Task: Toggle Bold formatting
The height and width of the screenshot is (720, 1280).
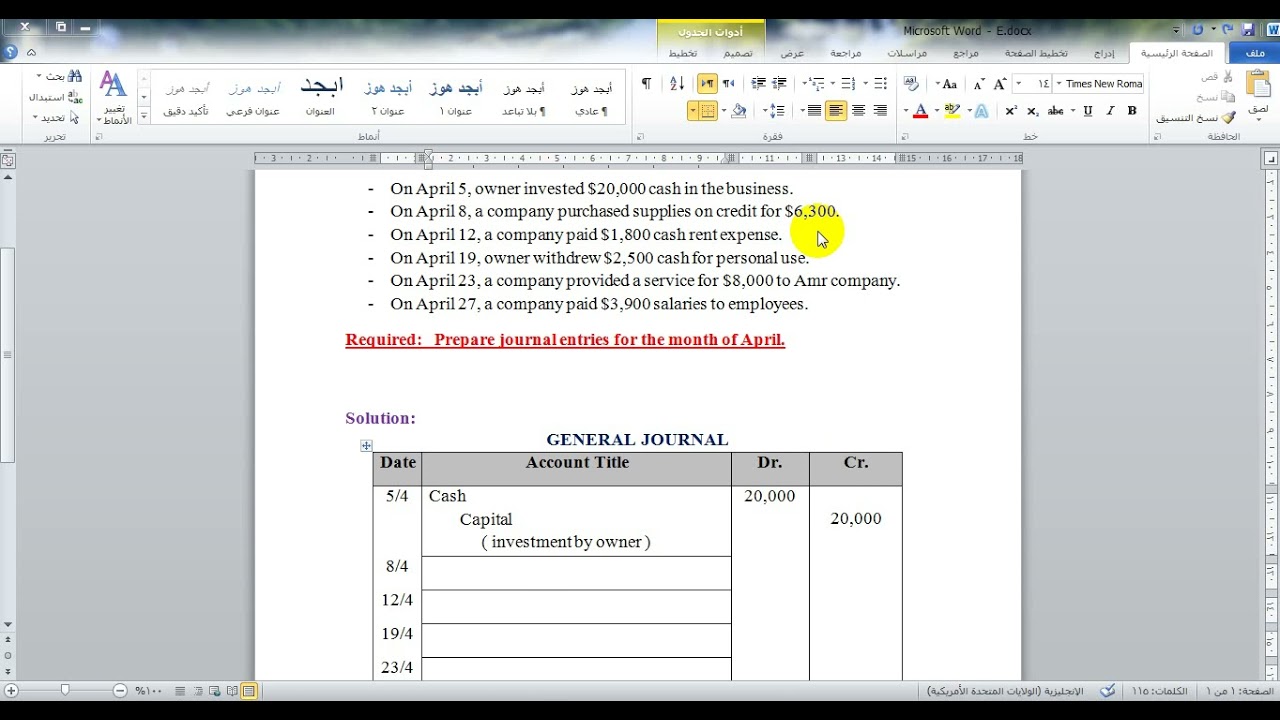Action: click(x=1132, y=111)
